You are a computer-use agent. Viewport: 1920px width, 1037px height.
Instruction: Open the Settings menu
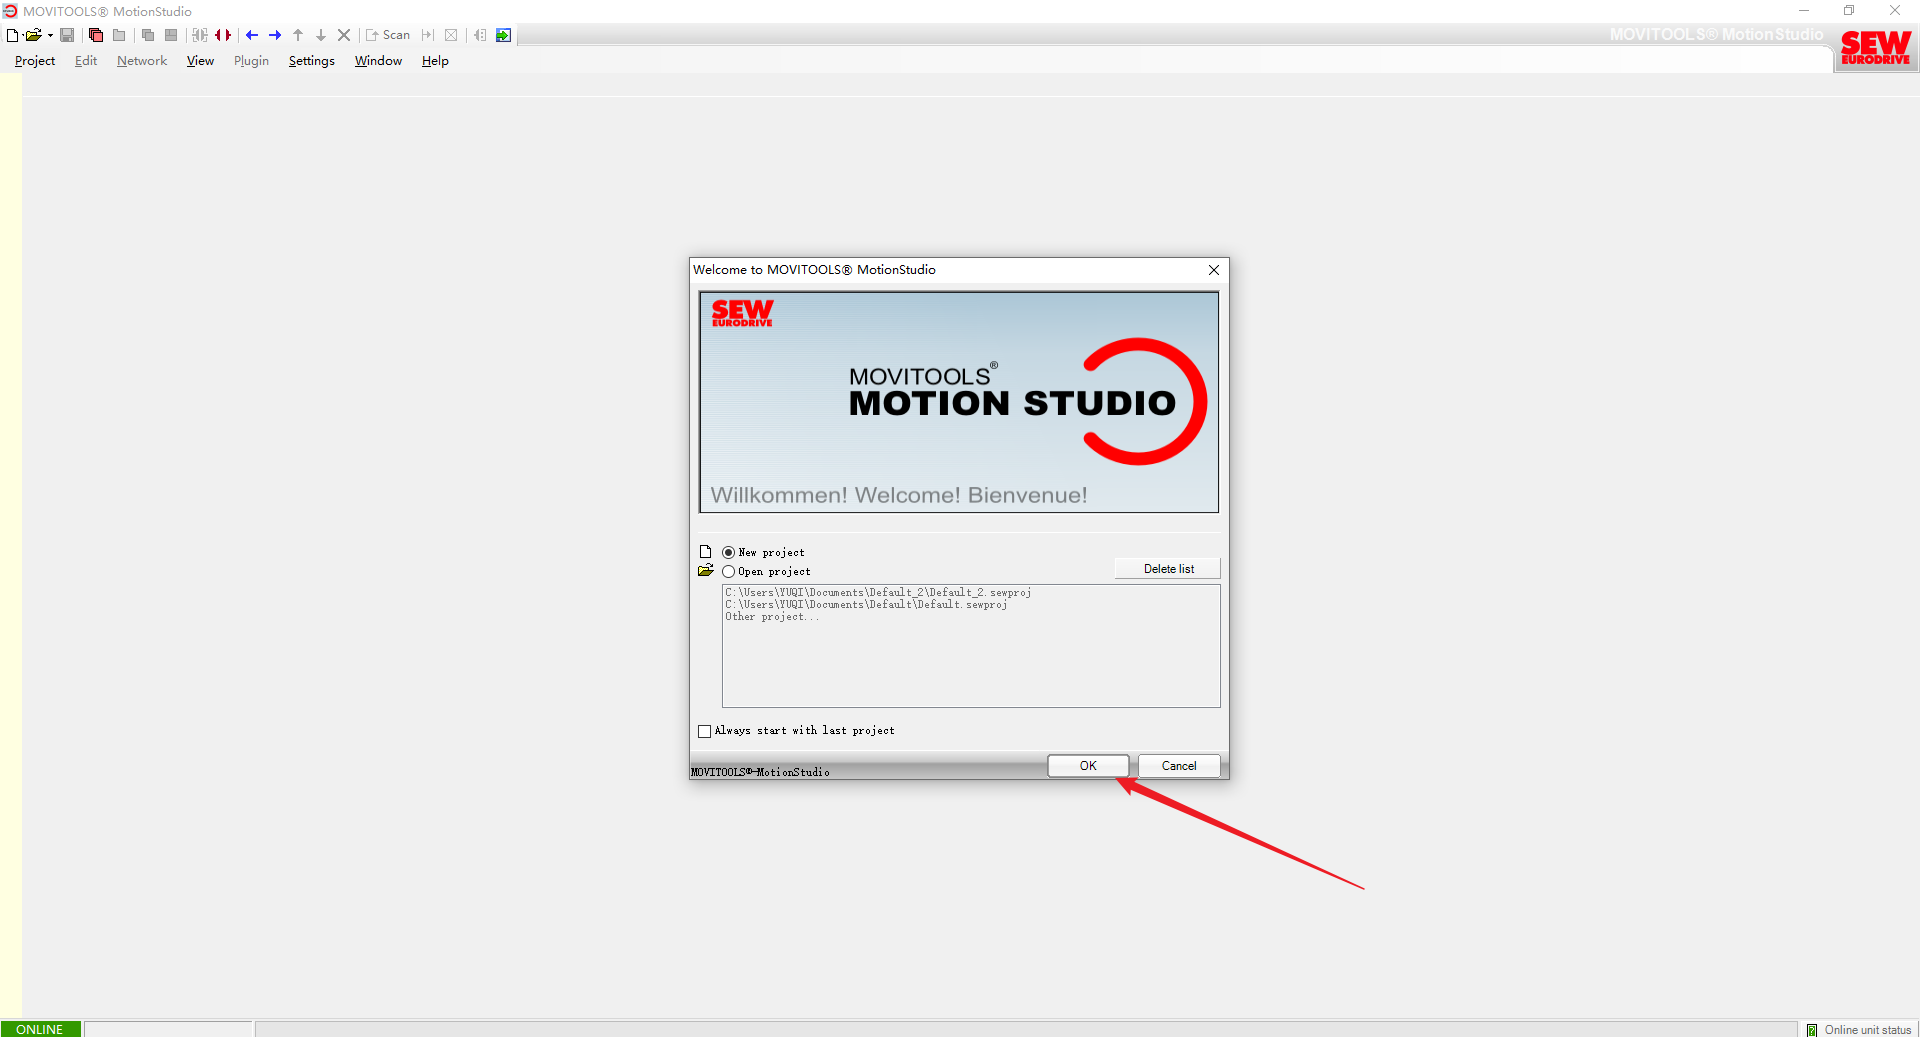coord(311,61)
